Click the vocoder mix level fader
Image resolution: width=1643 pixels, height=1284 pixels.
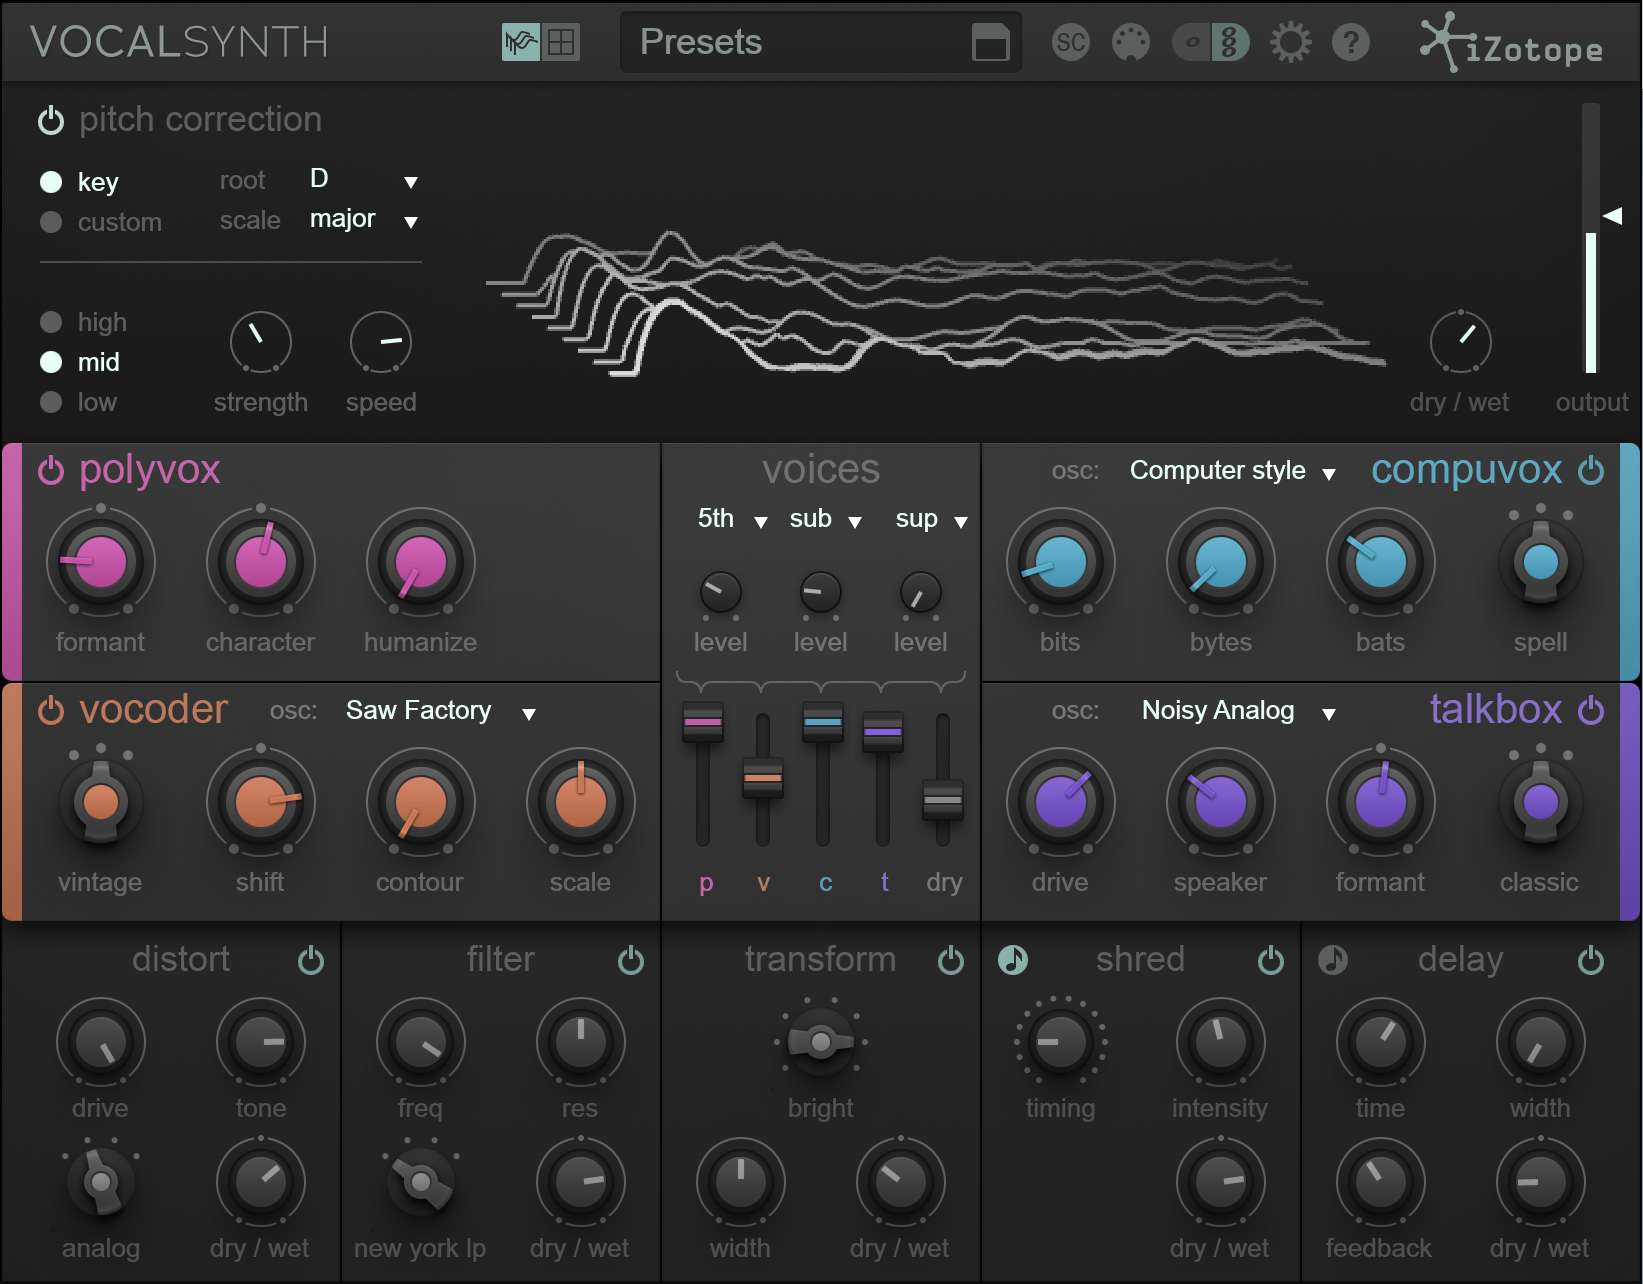tap(763, 777)
